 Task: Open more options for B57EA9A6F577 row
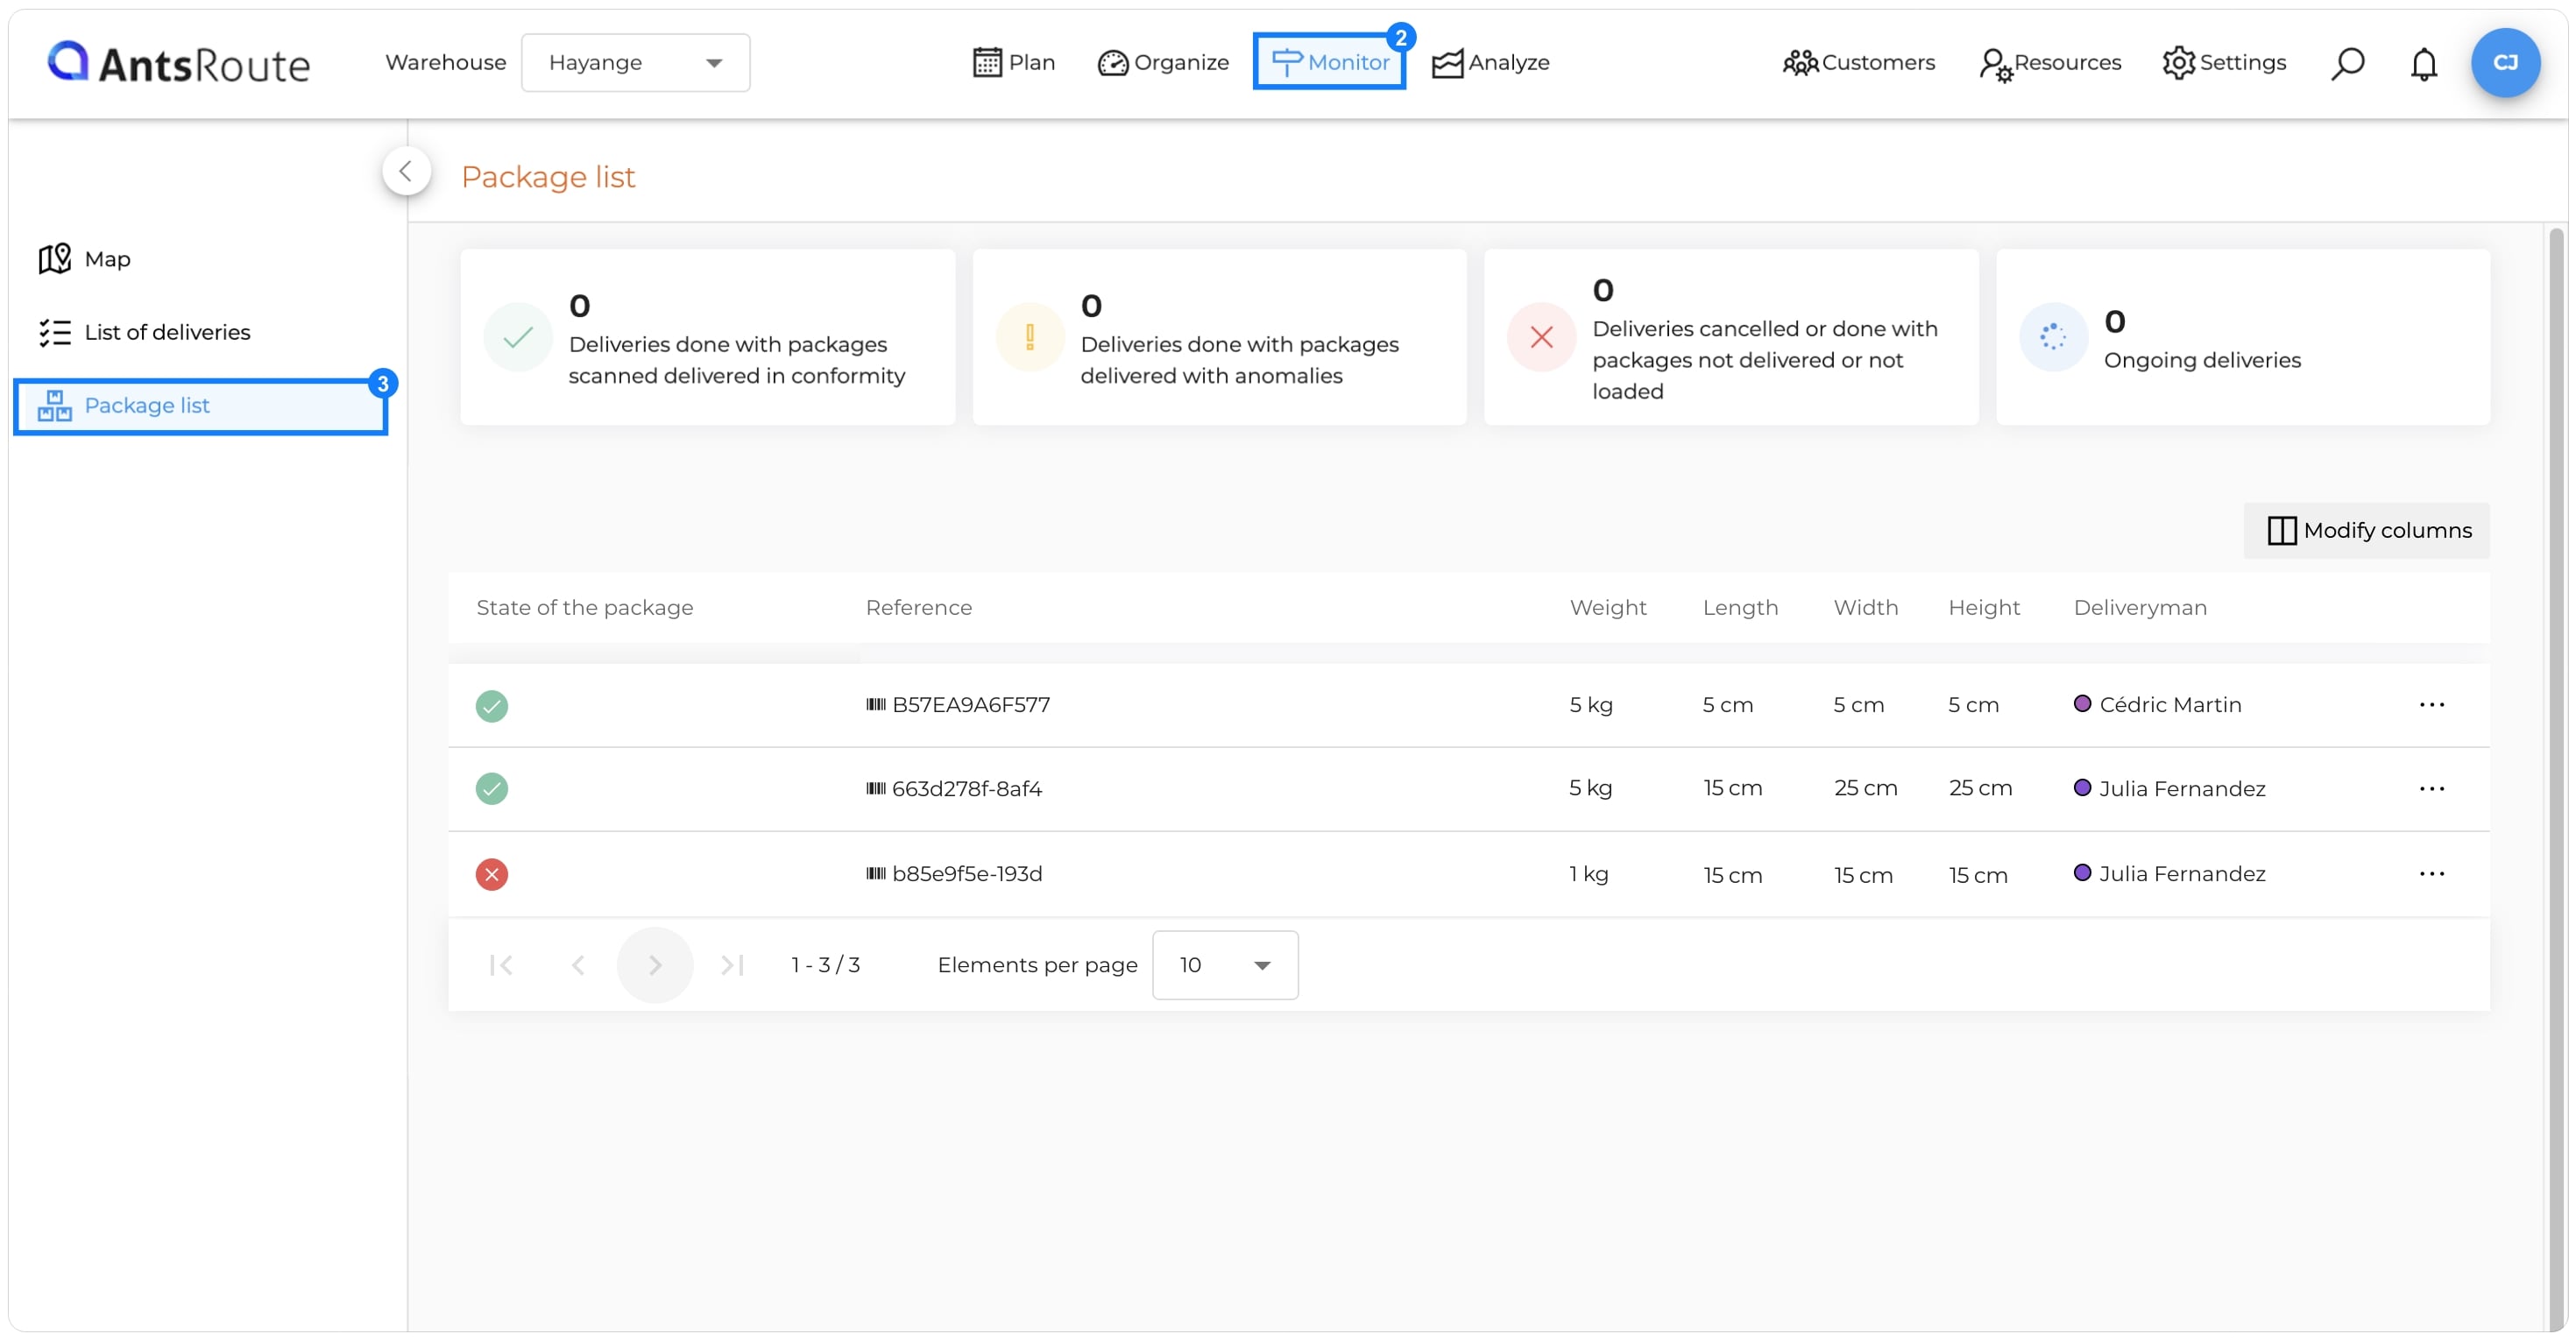pos(2432,705)
